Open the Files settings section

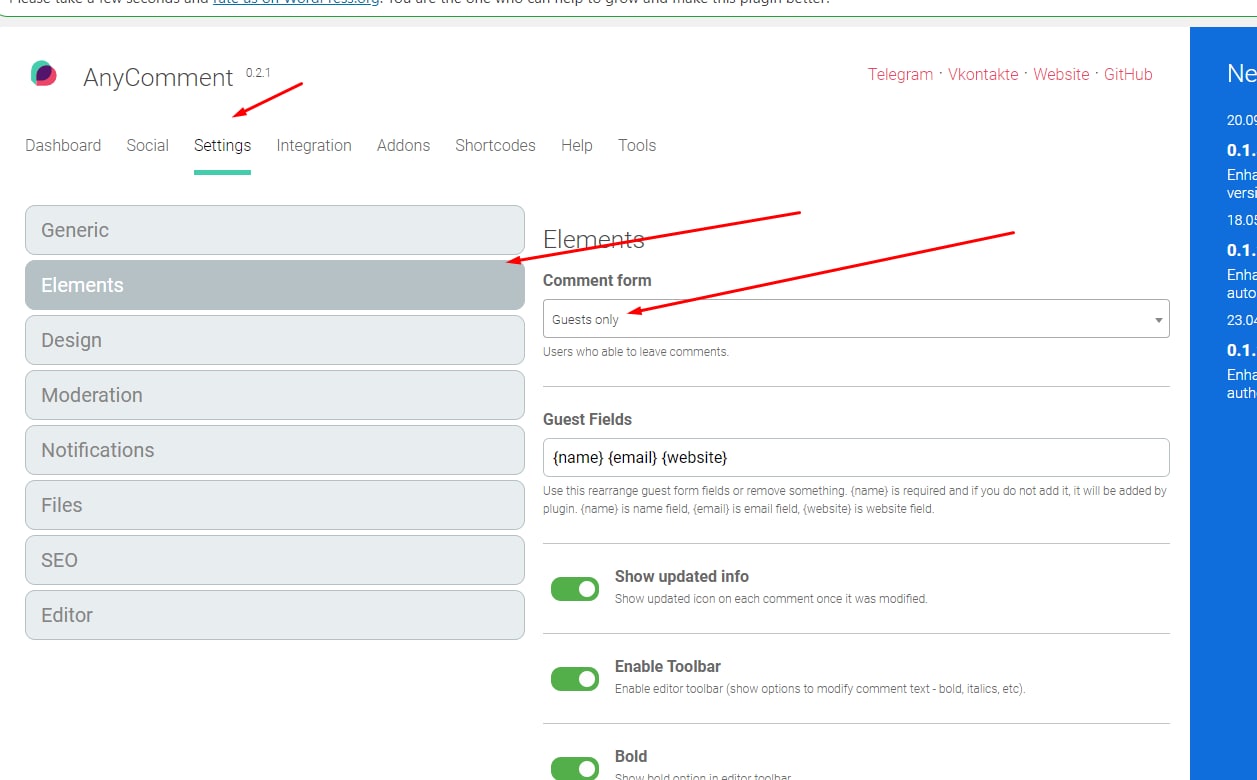point(275,505)
